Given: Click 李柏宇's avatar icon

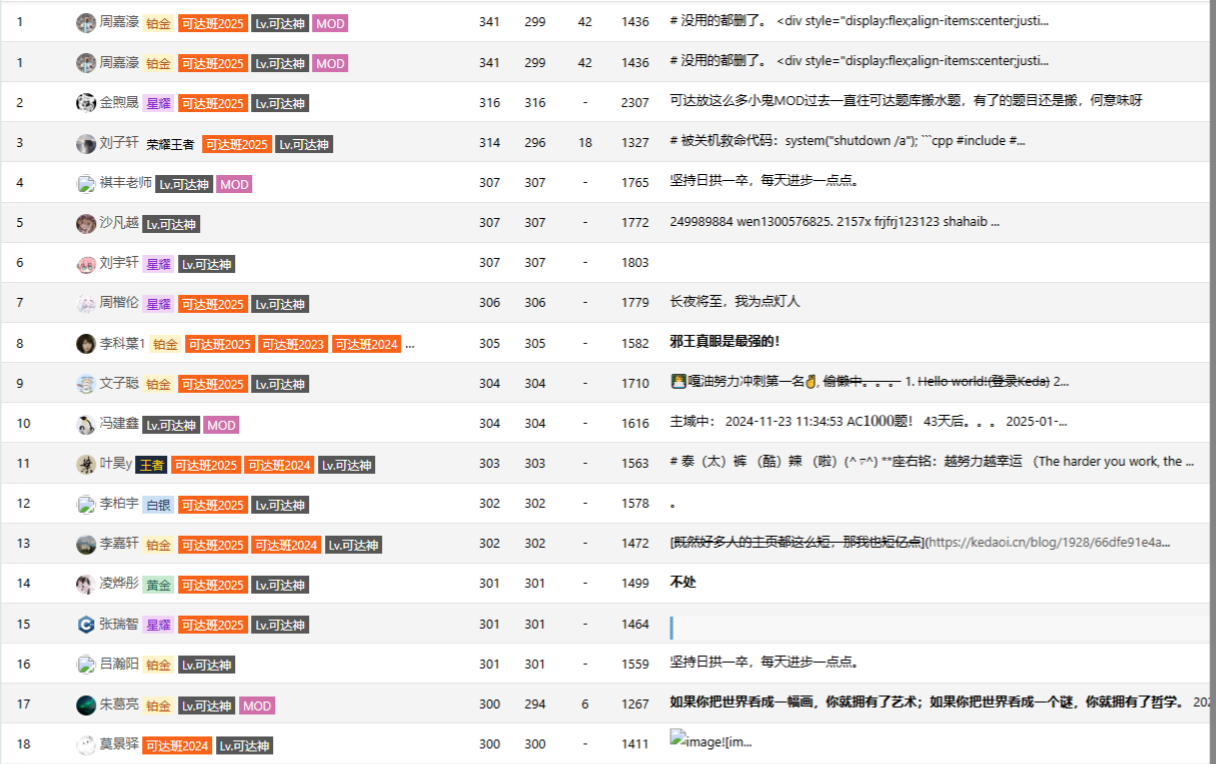Looking at the screenshot, I should pos(86,505).
